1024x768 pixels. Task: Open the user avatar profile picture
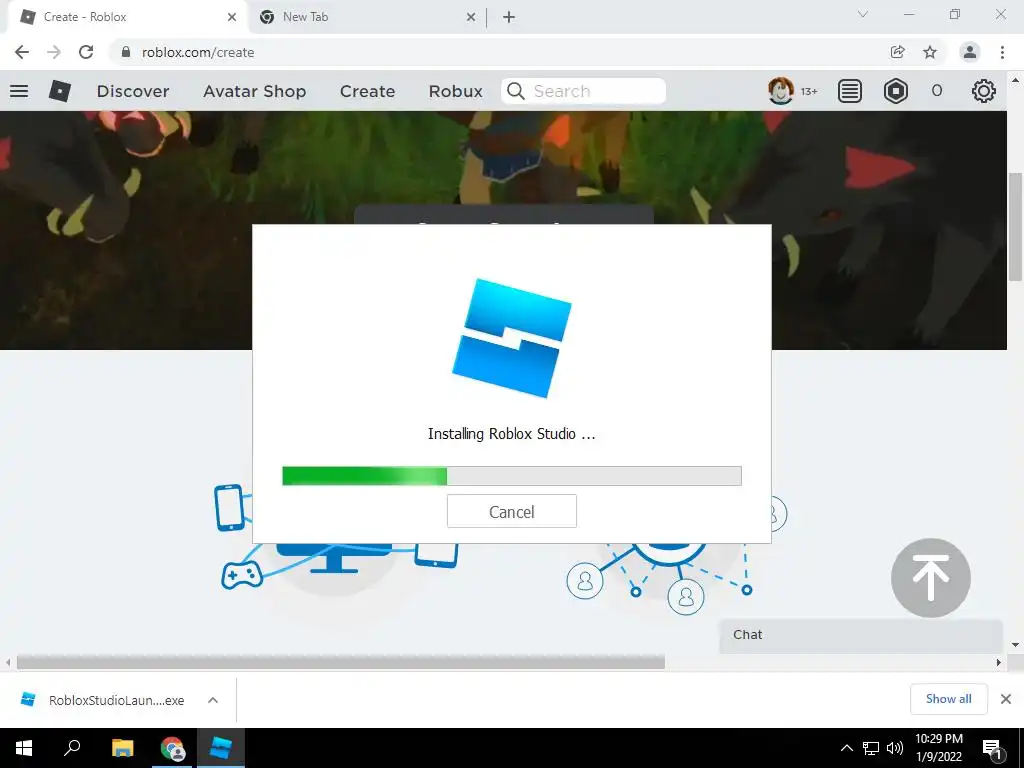780,91
